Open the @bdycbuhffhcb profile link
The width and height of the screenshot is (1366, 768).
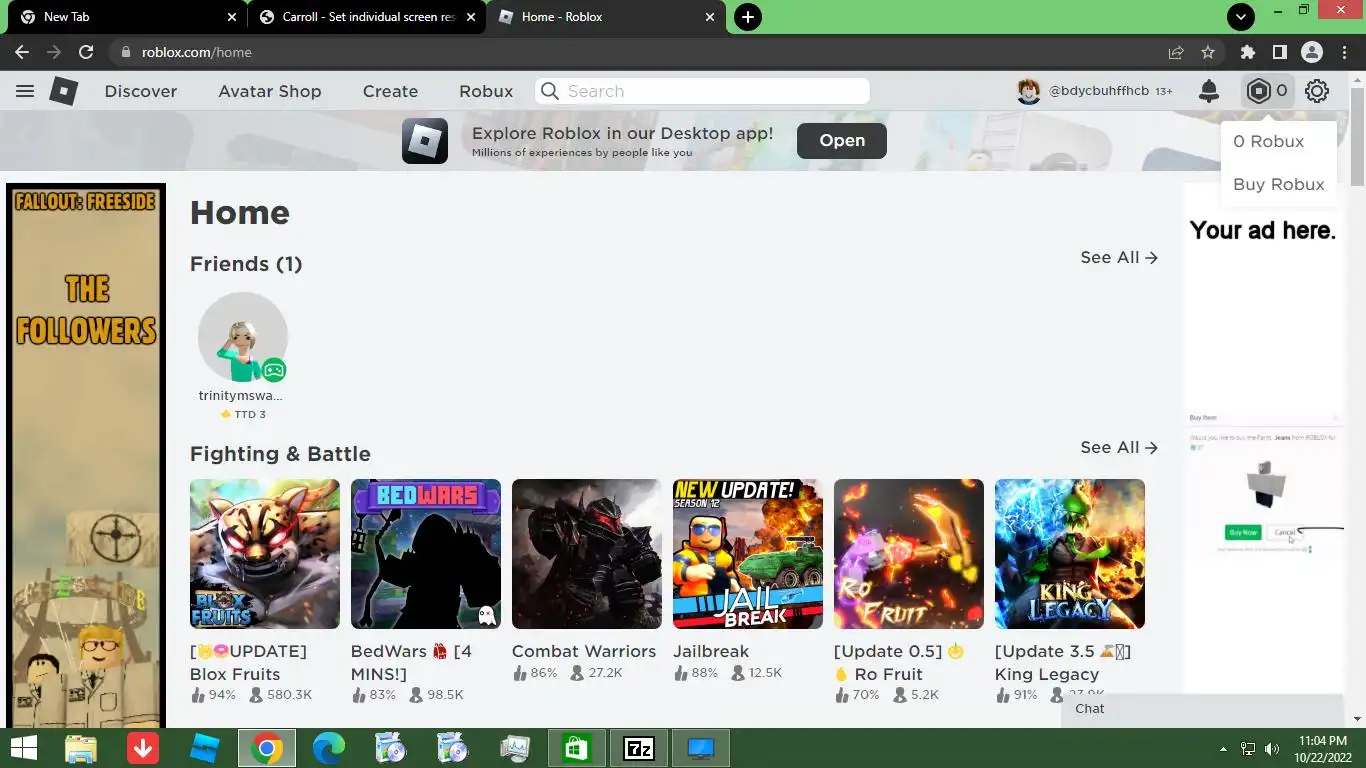point(1099,91)
